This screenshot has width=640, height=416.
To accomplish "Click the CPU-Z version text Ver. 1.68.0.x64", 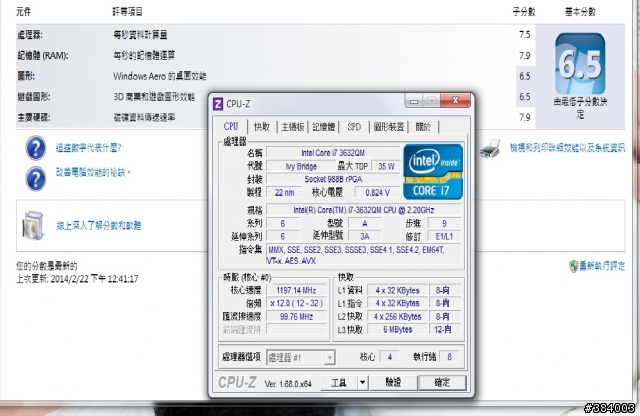I will click(288, 384).
